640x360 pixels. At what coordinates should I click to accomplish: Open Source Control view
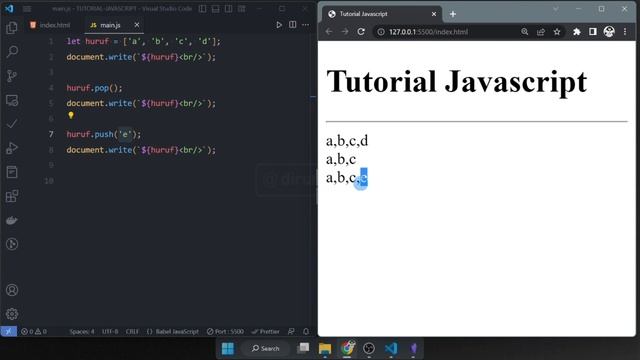click(x=12, y=76)
